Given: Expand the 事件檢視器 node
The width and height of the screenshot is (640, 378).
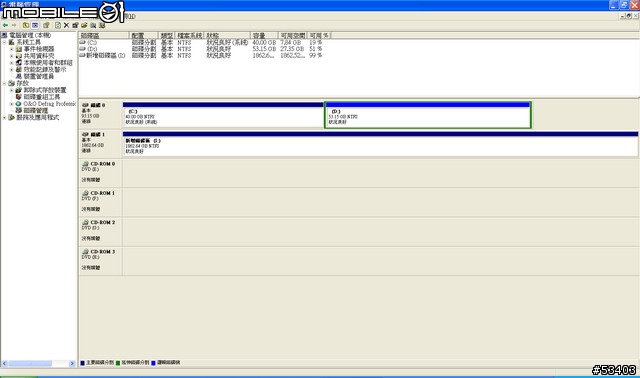Looking at the screenshot, I should (x=11, y=49).
